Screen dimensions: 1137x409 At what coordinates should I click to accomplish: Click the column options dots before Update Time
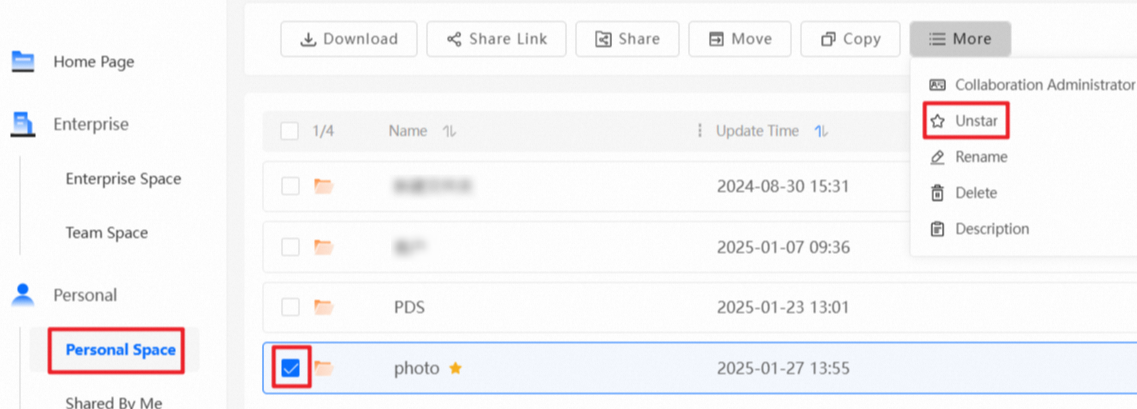[699, 131]
